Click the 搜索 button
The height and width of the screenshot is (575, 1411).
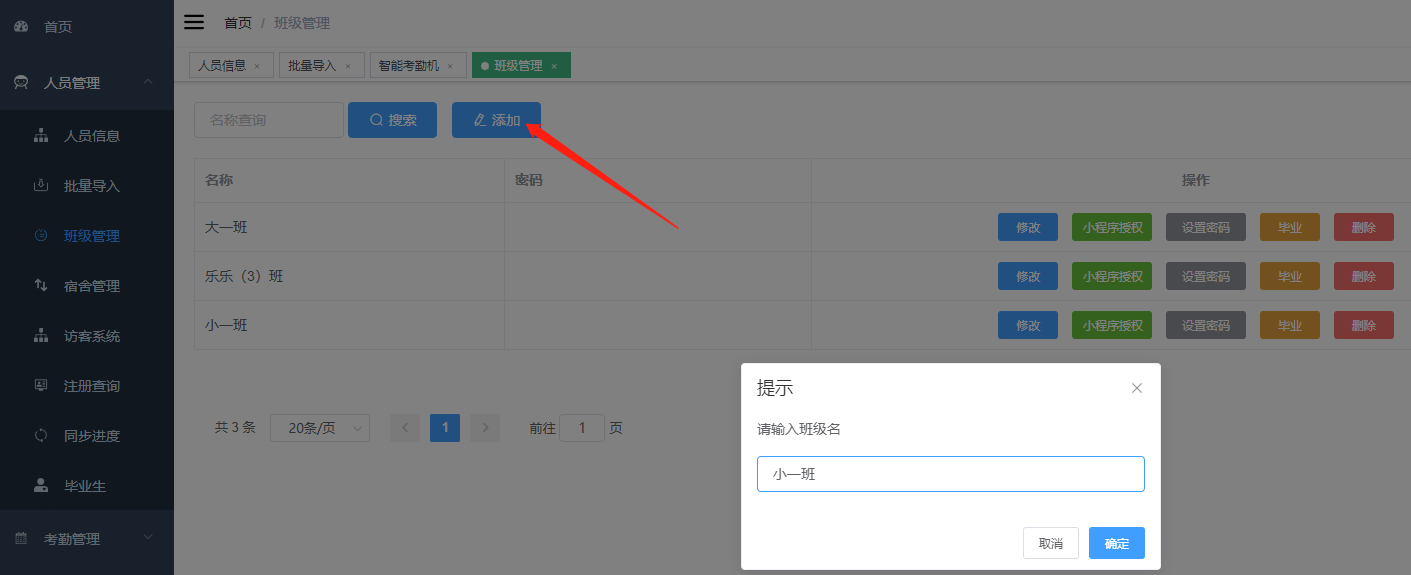pos(392,120)
